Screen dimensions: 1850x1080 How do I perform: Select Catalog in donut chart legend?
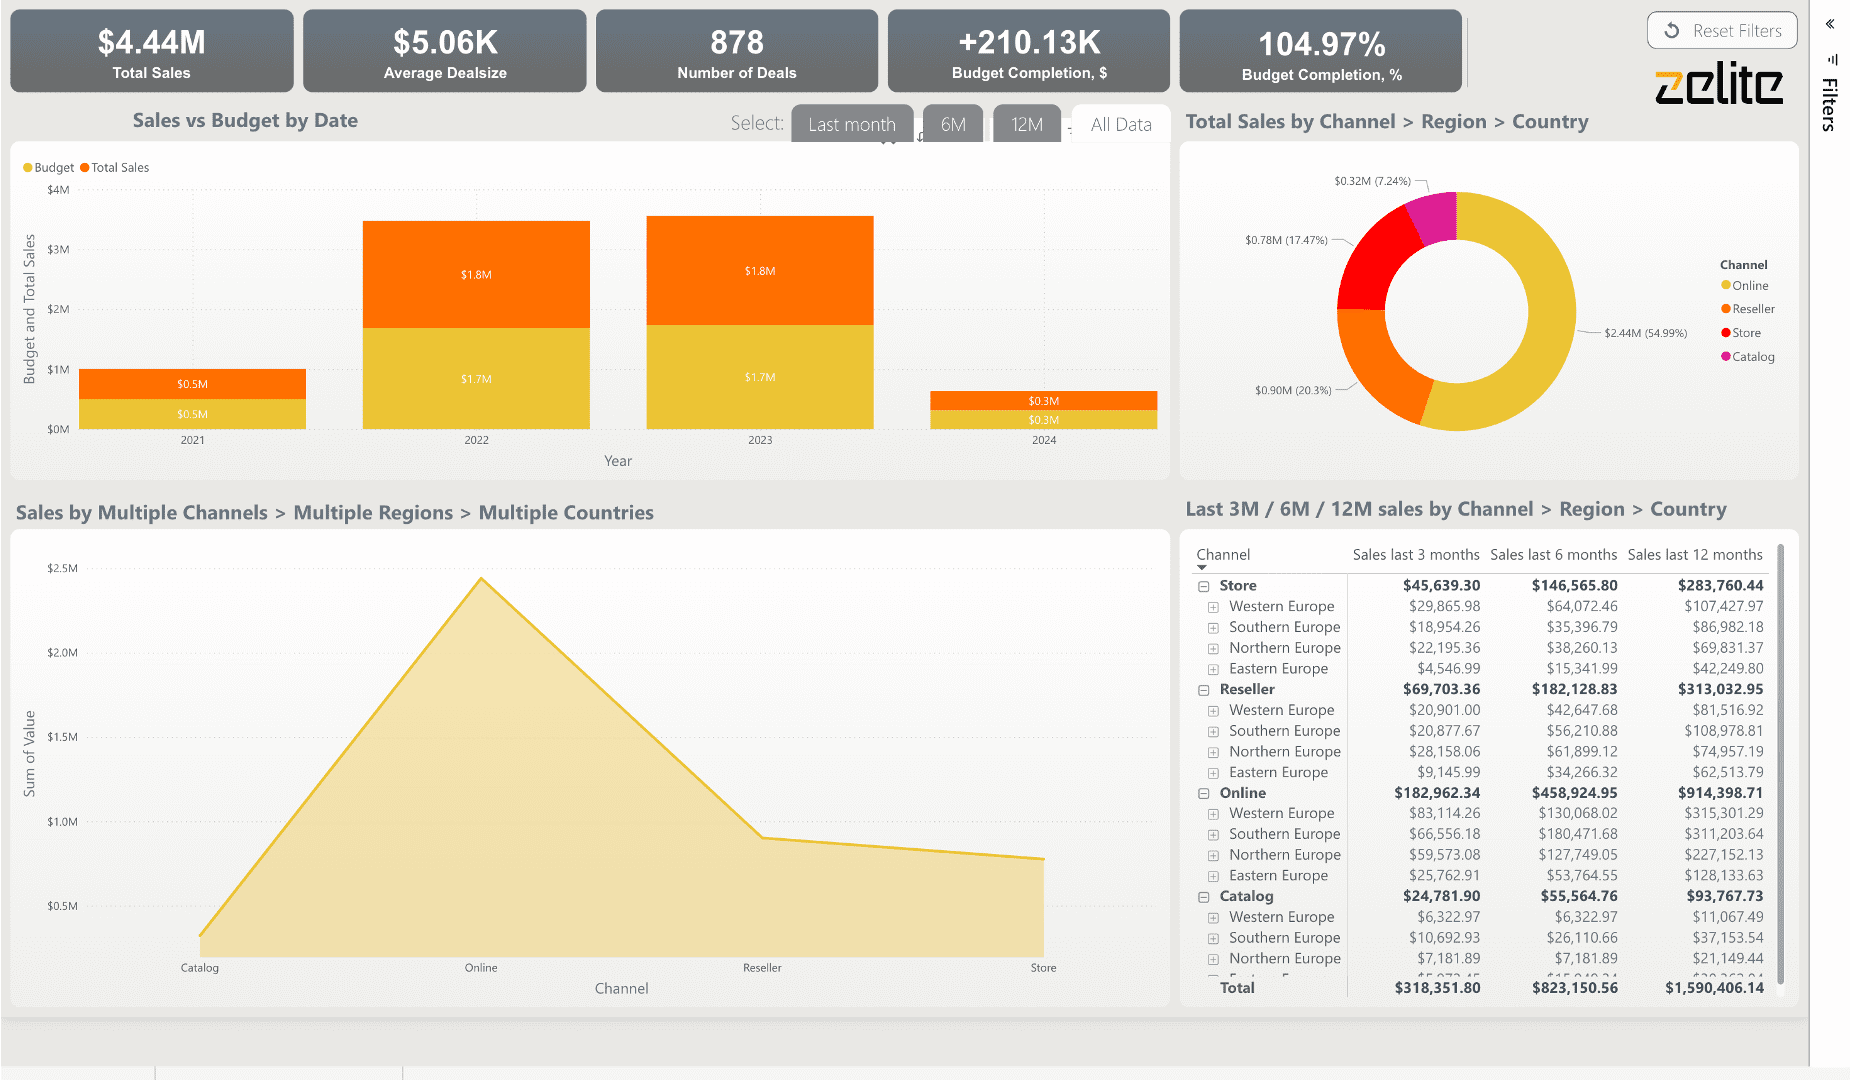pyautogui.click(x=1748, y=357)
